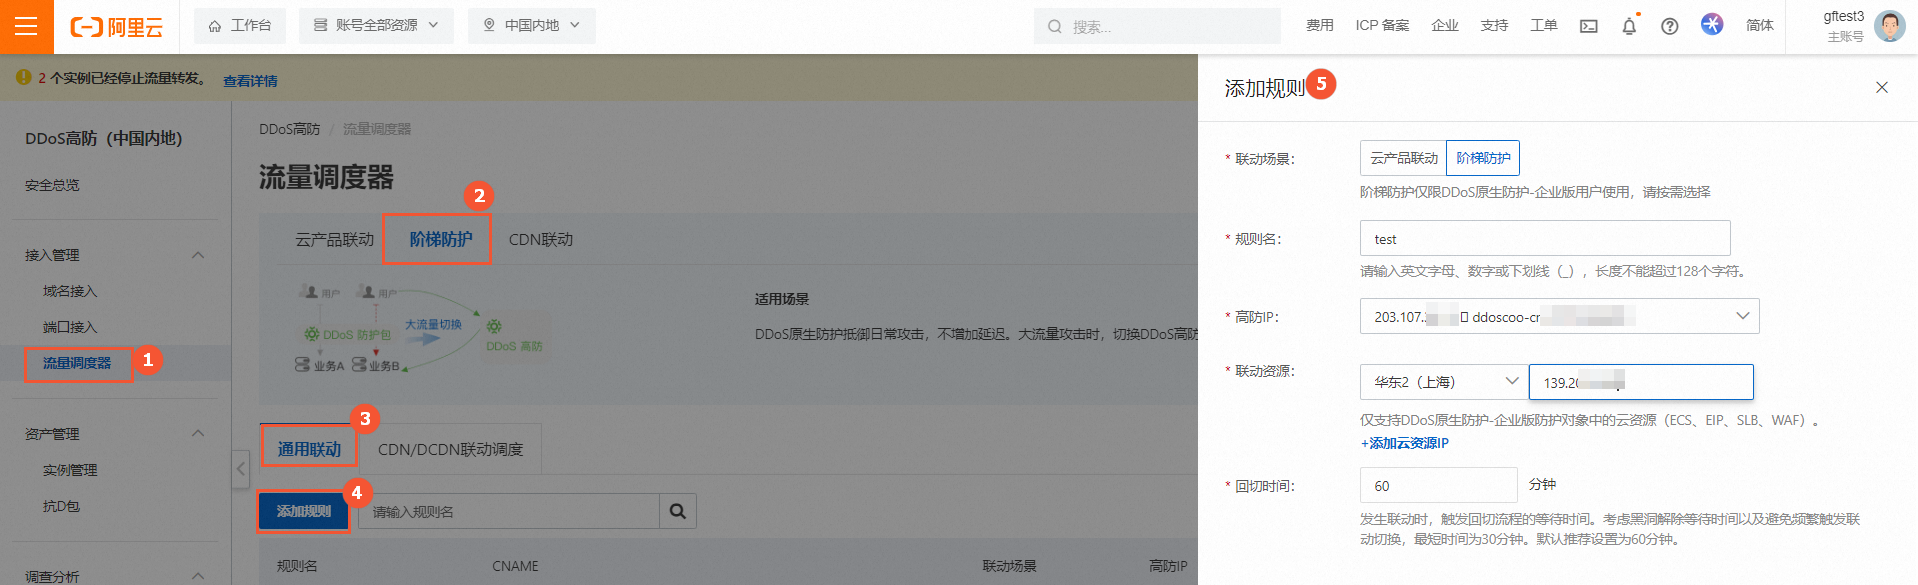Select 流量调度器 in the sidebar
The image size is (1918, 585).
77,363
